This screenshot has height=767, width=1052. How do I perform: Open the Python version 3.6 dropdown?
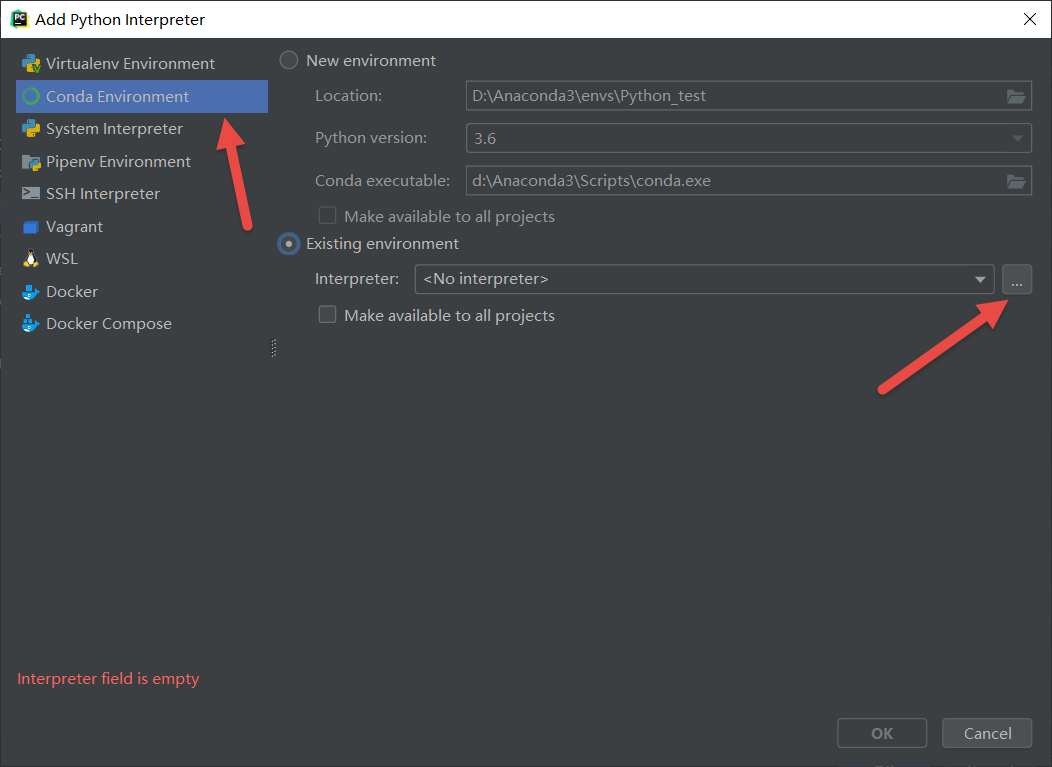(x=749, y=138)
